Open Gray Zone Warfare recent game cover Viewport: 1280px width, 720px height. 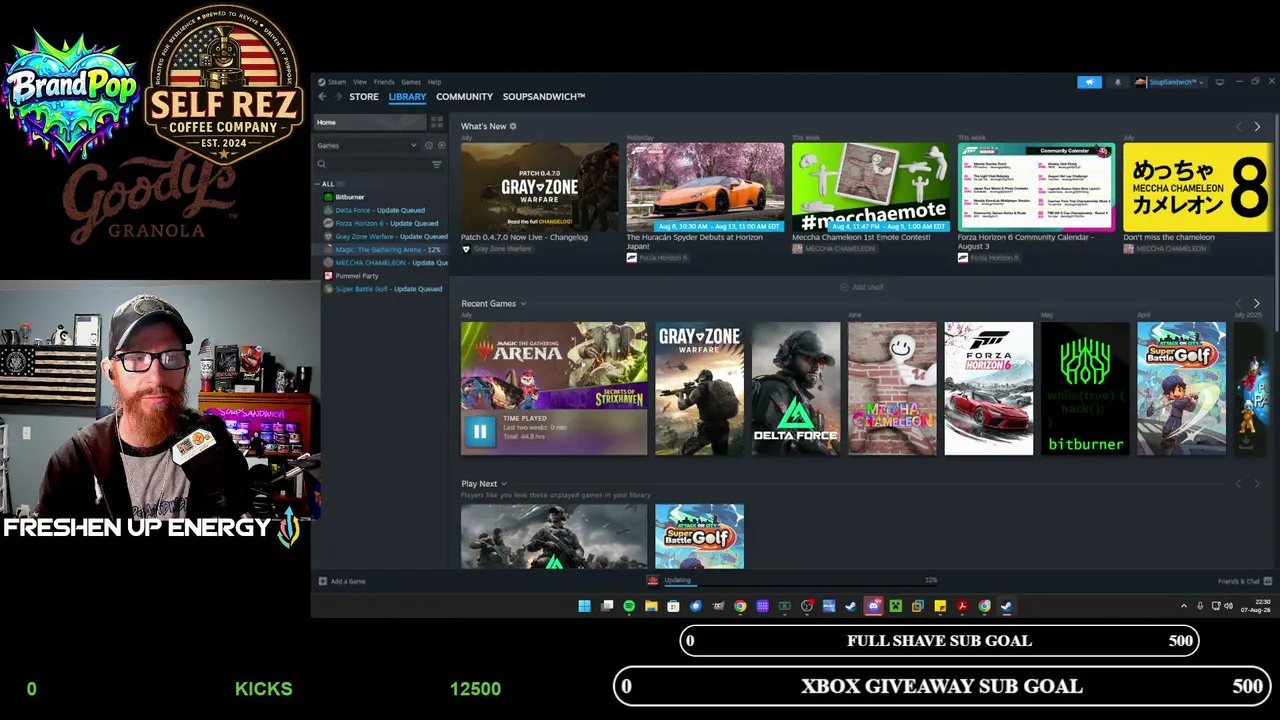tap(699, 389)
